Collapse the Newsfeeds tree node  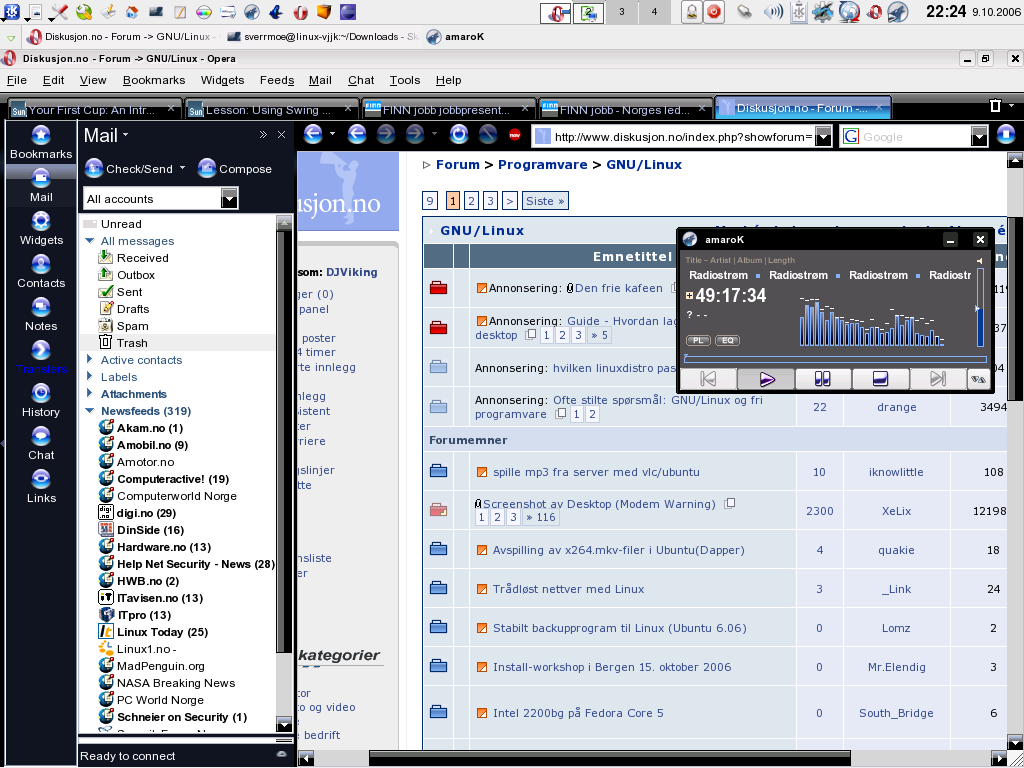(90, 411)
